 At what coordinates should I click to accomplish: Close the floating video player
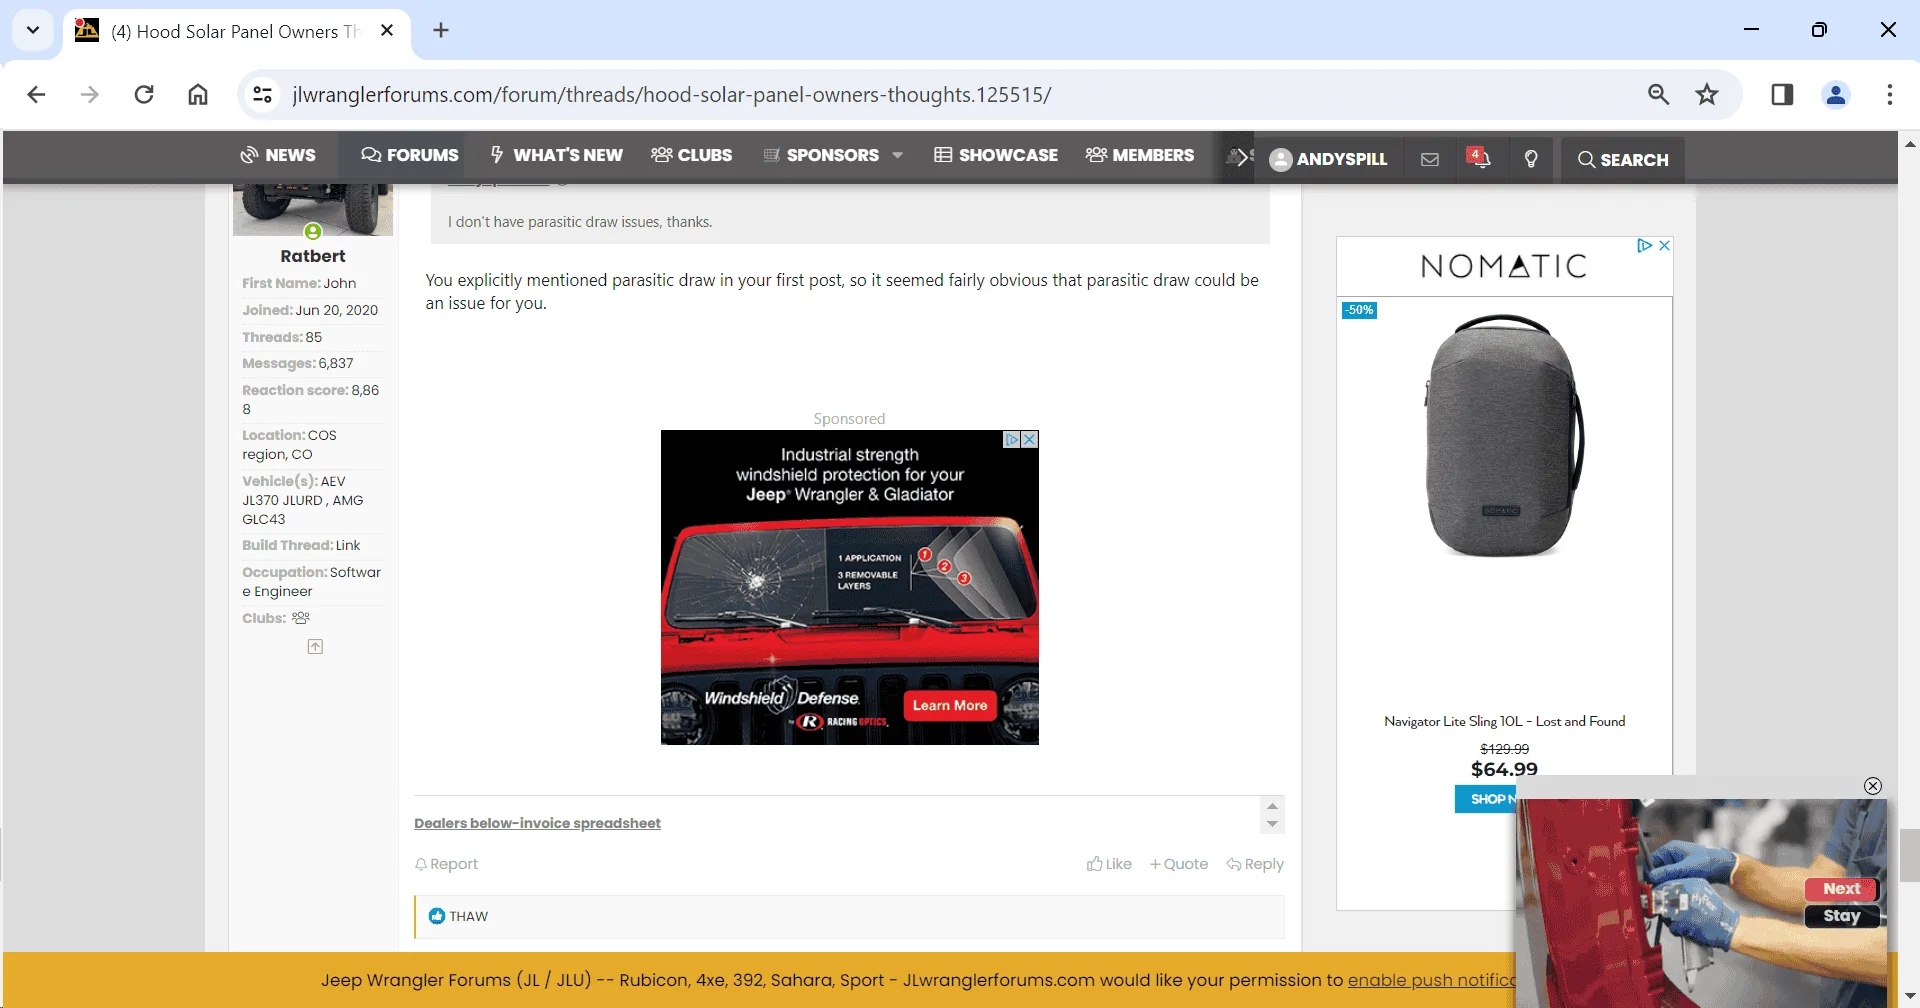click(x=1873, y=786)
